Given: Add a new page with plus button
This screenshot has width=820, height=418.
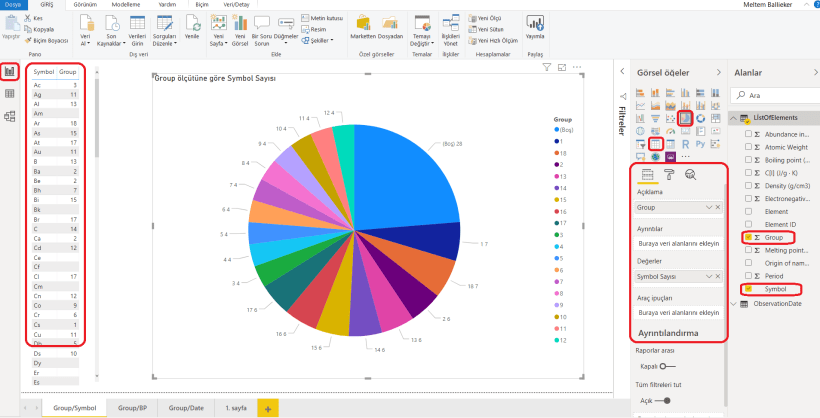Looking at the screenshot, I should [267, 408].
